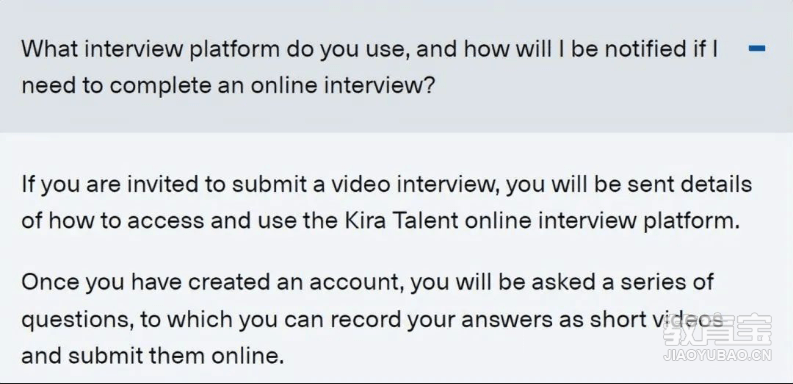This screenshot has height=384, width=793.
Task: Click the words "sent details" ending the first line
Action: (x=690, y=184)
